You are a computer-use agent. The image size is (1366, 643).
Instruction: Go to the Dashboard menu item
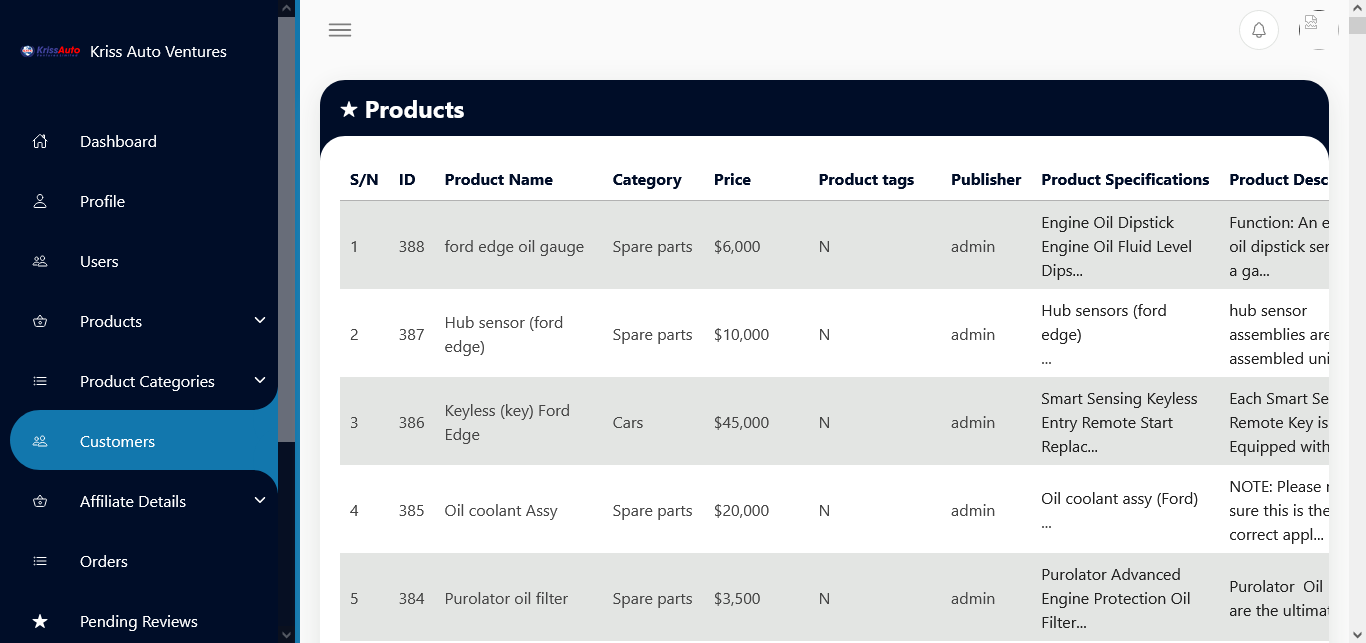click(x=144, y=141)
